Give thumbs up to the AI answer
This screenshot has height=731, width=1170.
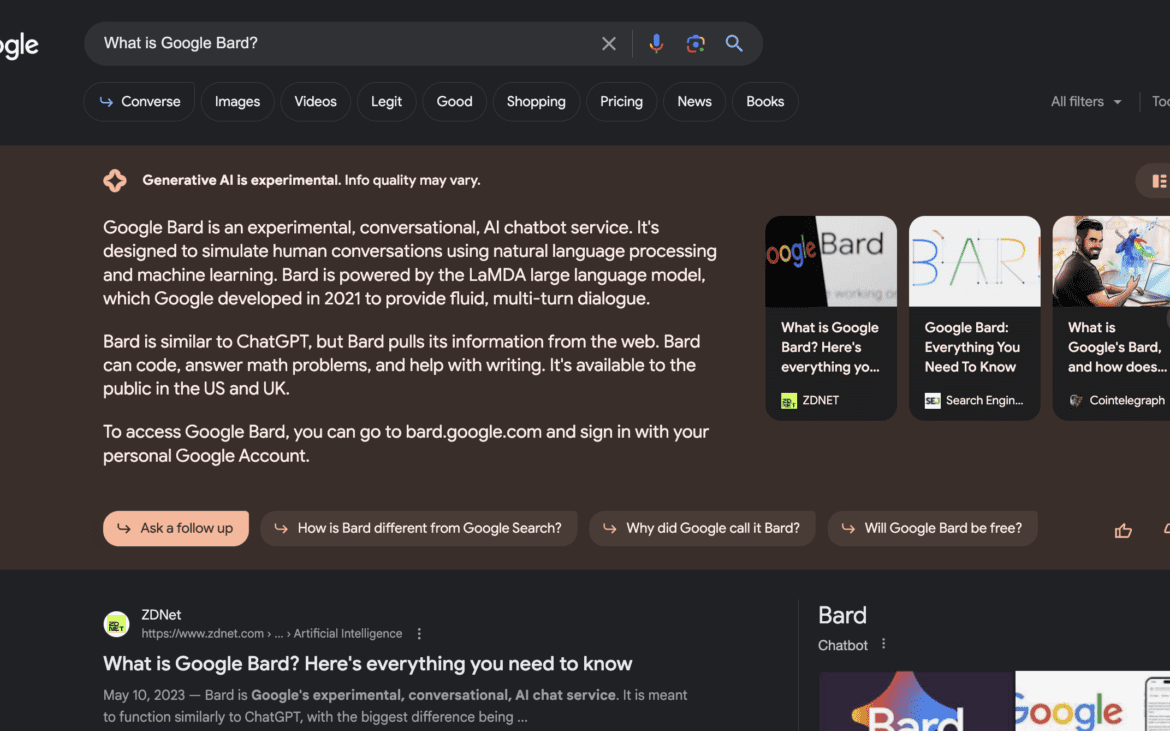[x=1123, y=530]
